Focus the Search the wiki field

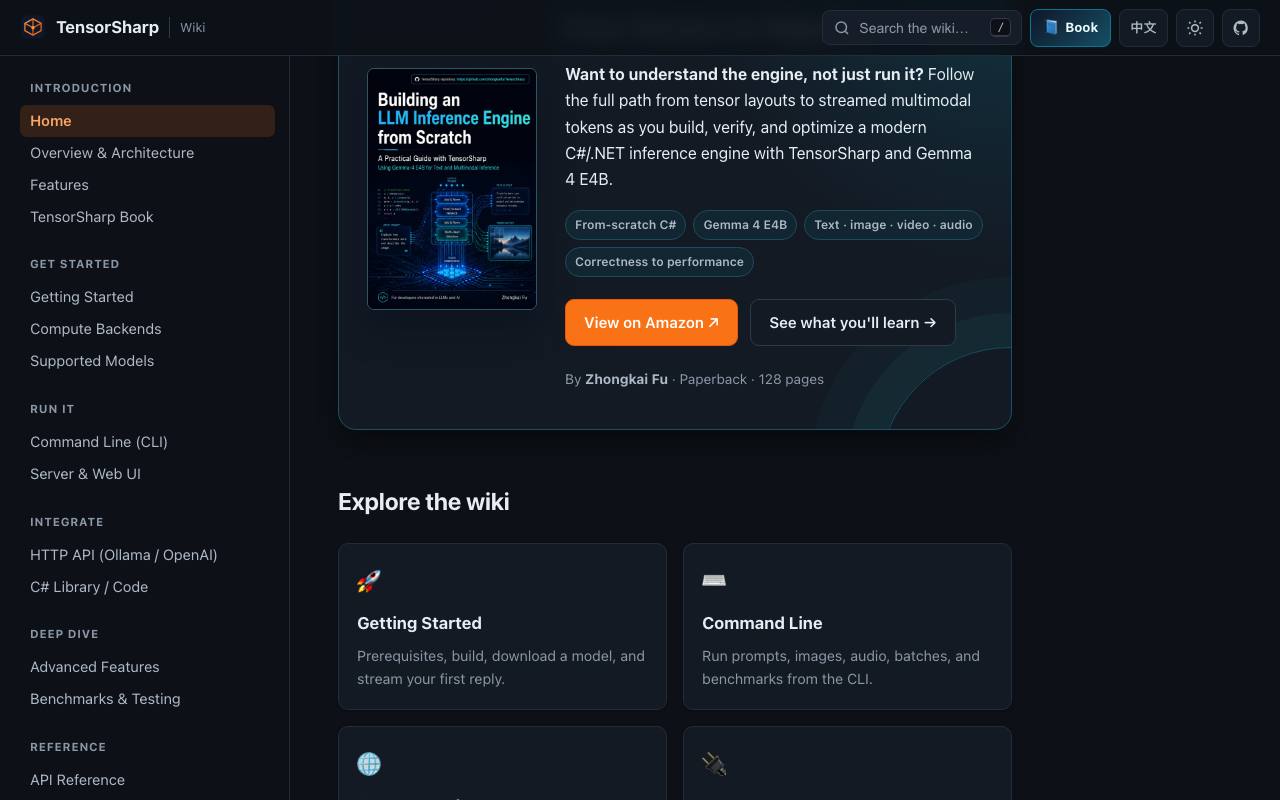point(921,28)
